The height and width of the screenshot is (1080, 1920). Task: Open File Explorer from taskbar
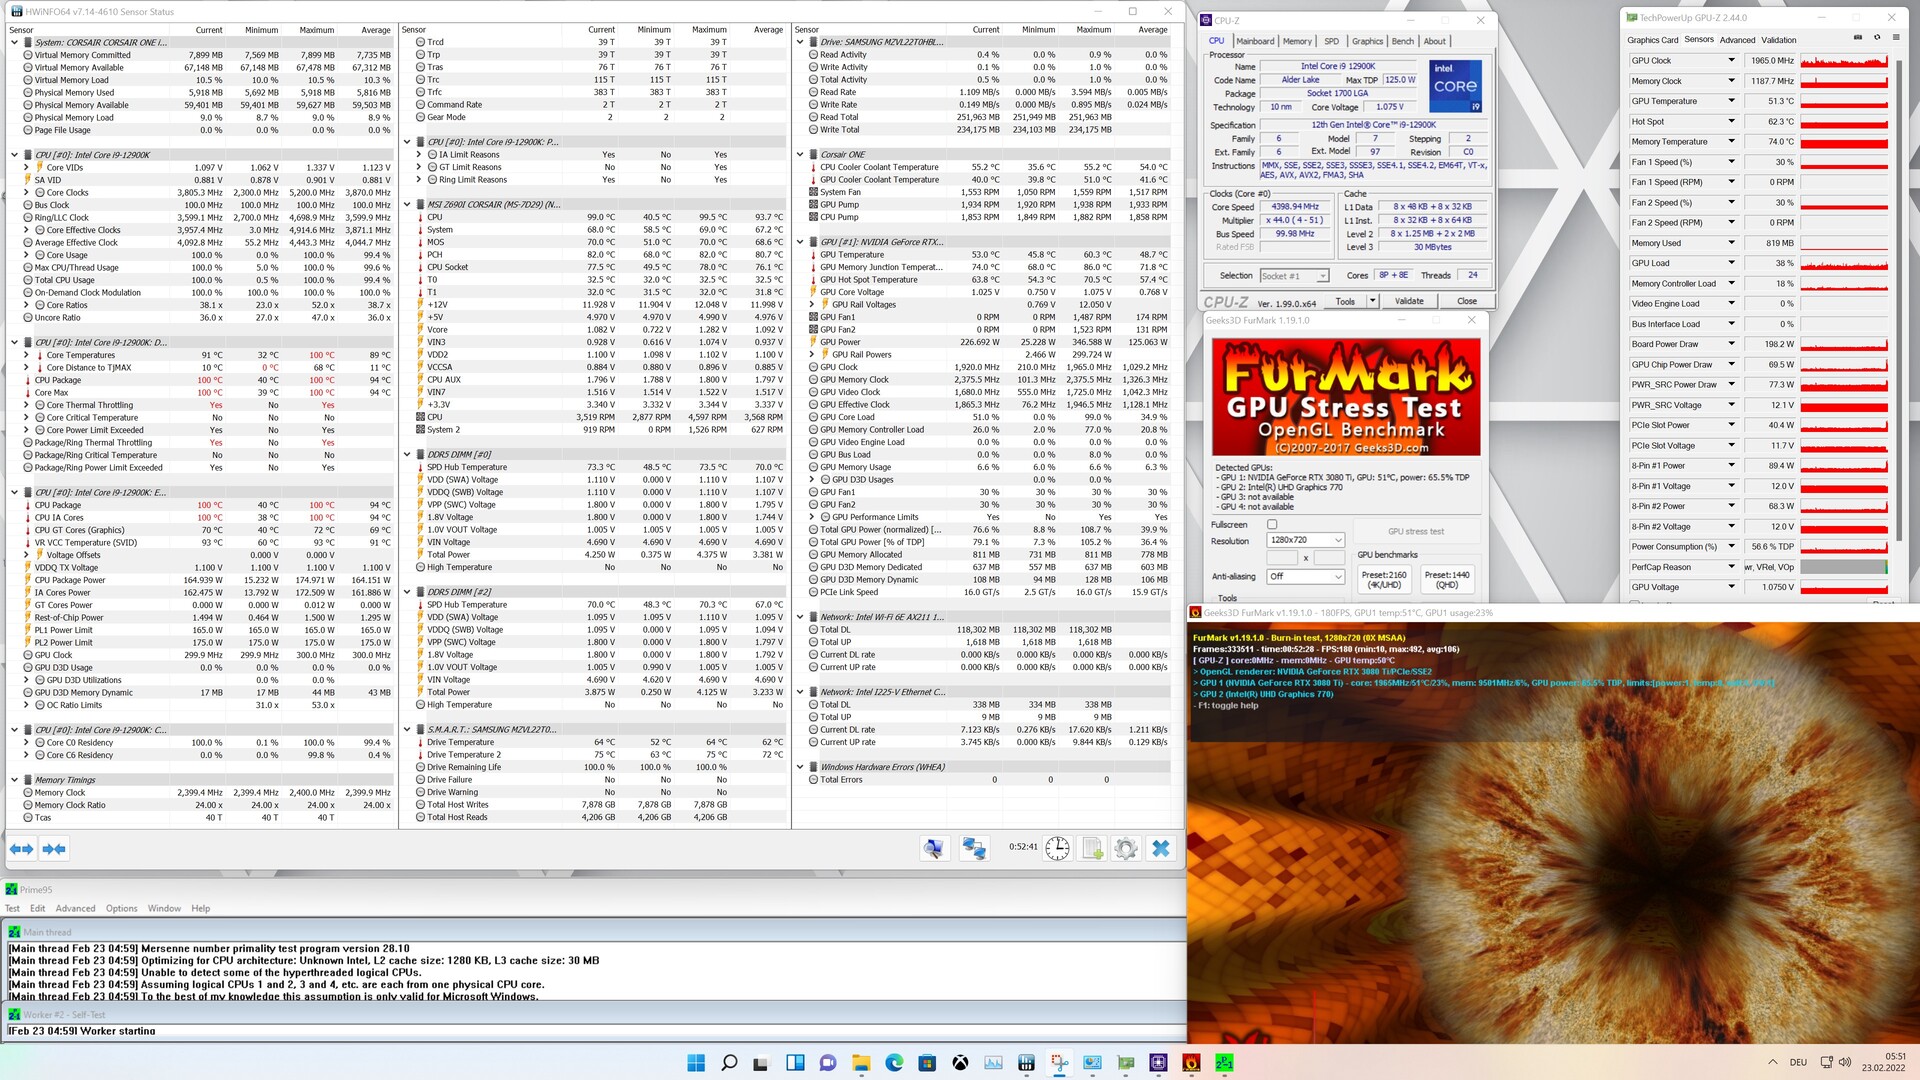(x=861, y=1062)
